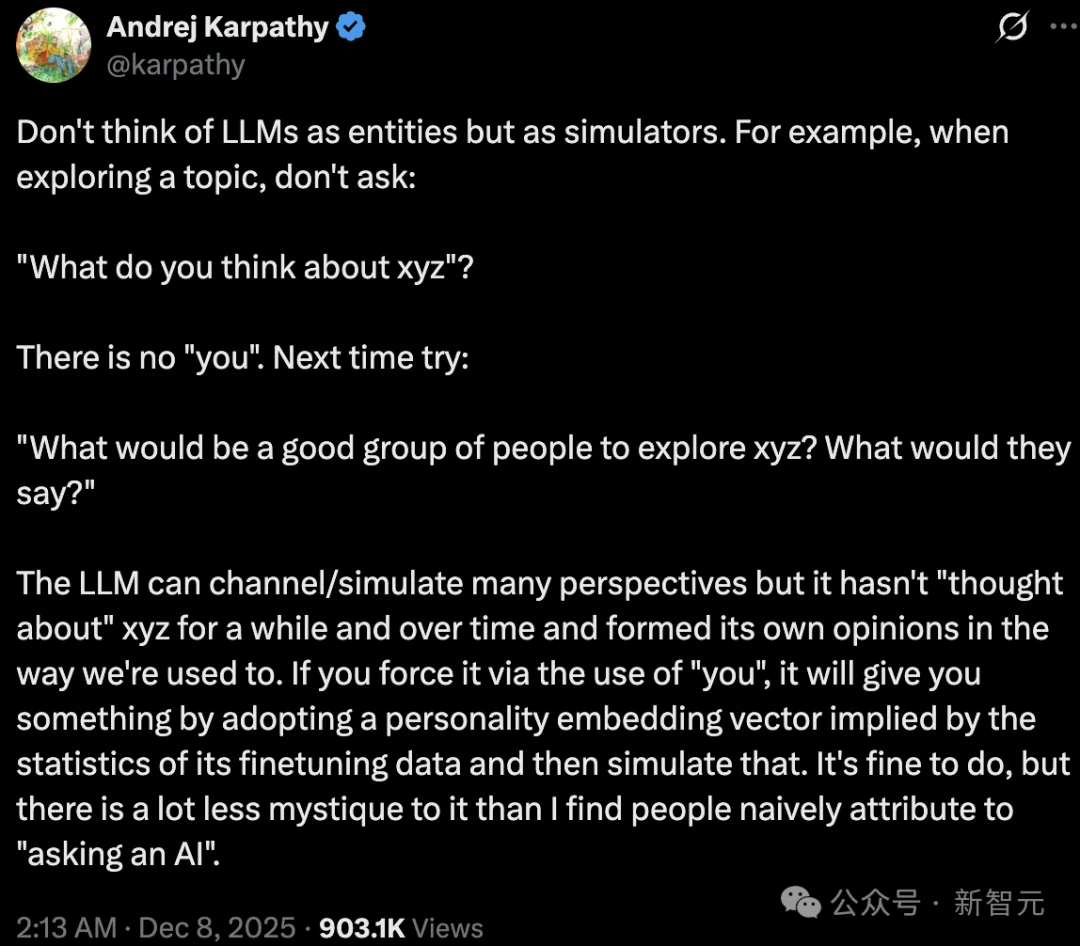Click the 2:13 AM timestamp
The height and width of the screenshot is (946, 1080).
click(65, 927)
